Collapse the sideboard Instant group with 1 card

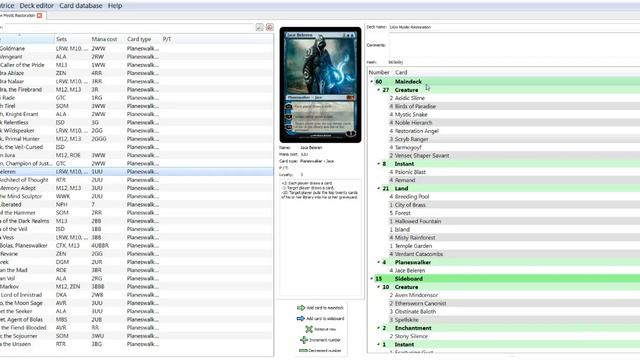[379, 344]
